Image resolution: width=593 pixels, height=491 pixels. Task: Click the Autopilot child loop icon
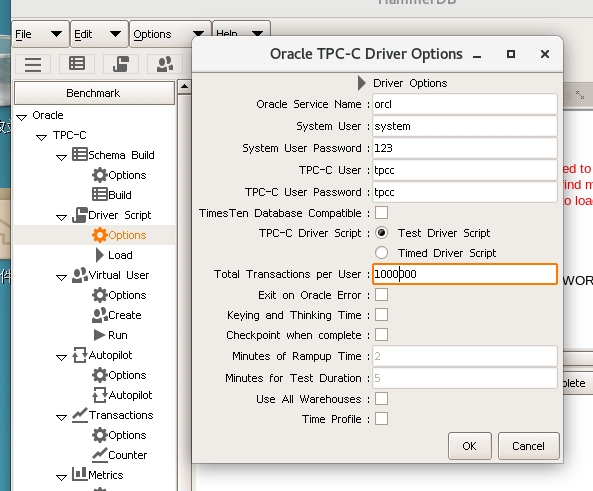point(100,395)
